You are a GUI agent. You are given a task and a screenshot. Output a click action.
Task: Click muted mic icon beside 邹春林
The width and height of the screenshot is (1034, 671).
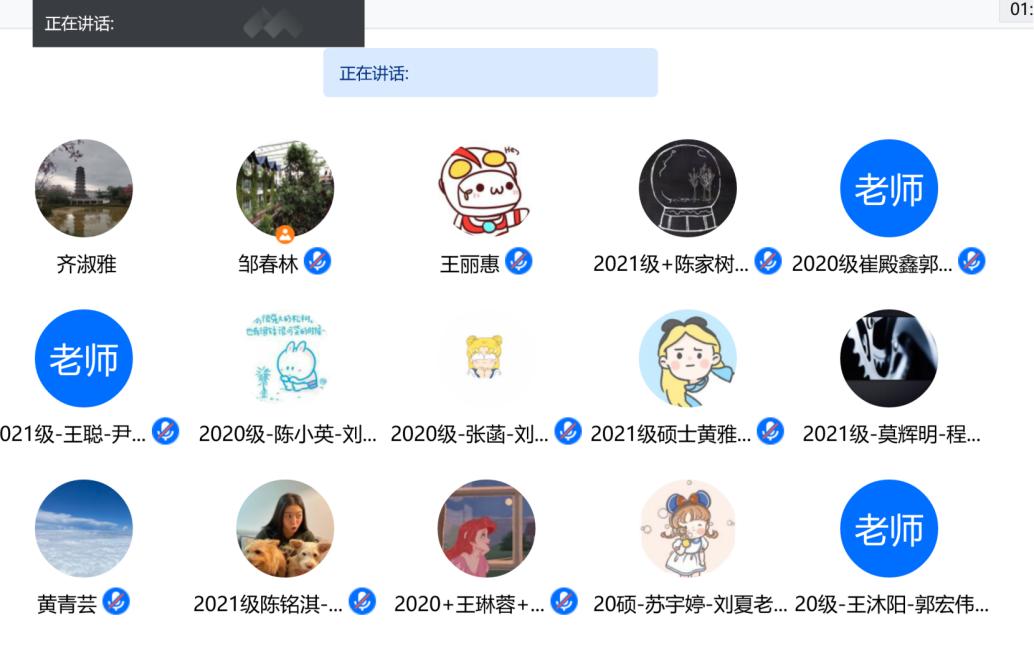point(317,262)
